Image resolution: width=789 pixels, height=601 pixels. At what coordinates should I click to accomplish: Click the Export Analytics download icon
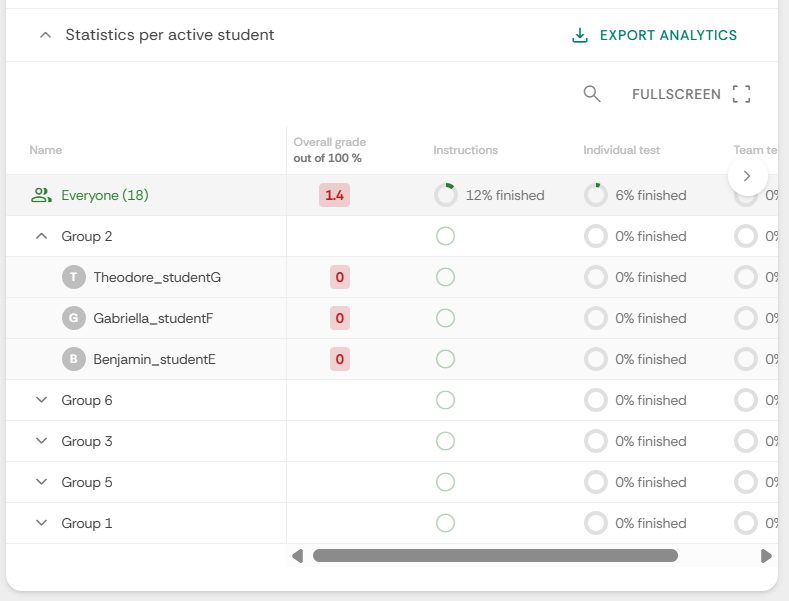tap(580, 35)
